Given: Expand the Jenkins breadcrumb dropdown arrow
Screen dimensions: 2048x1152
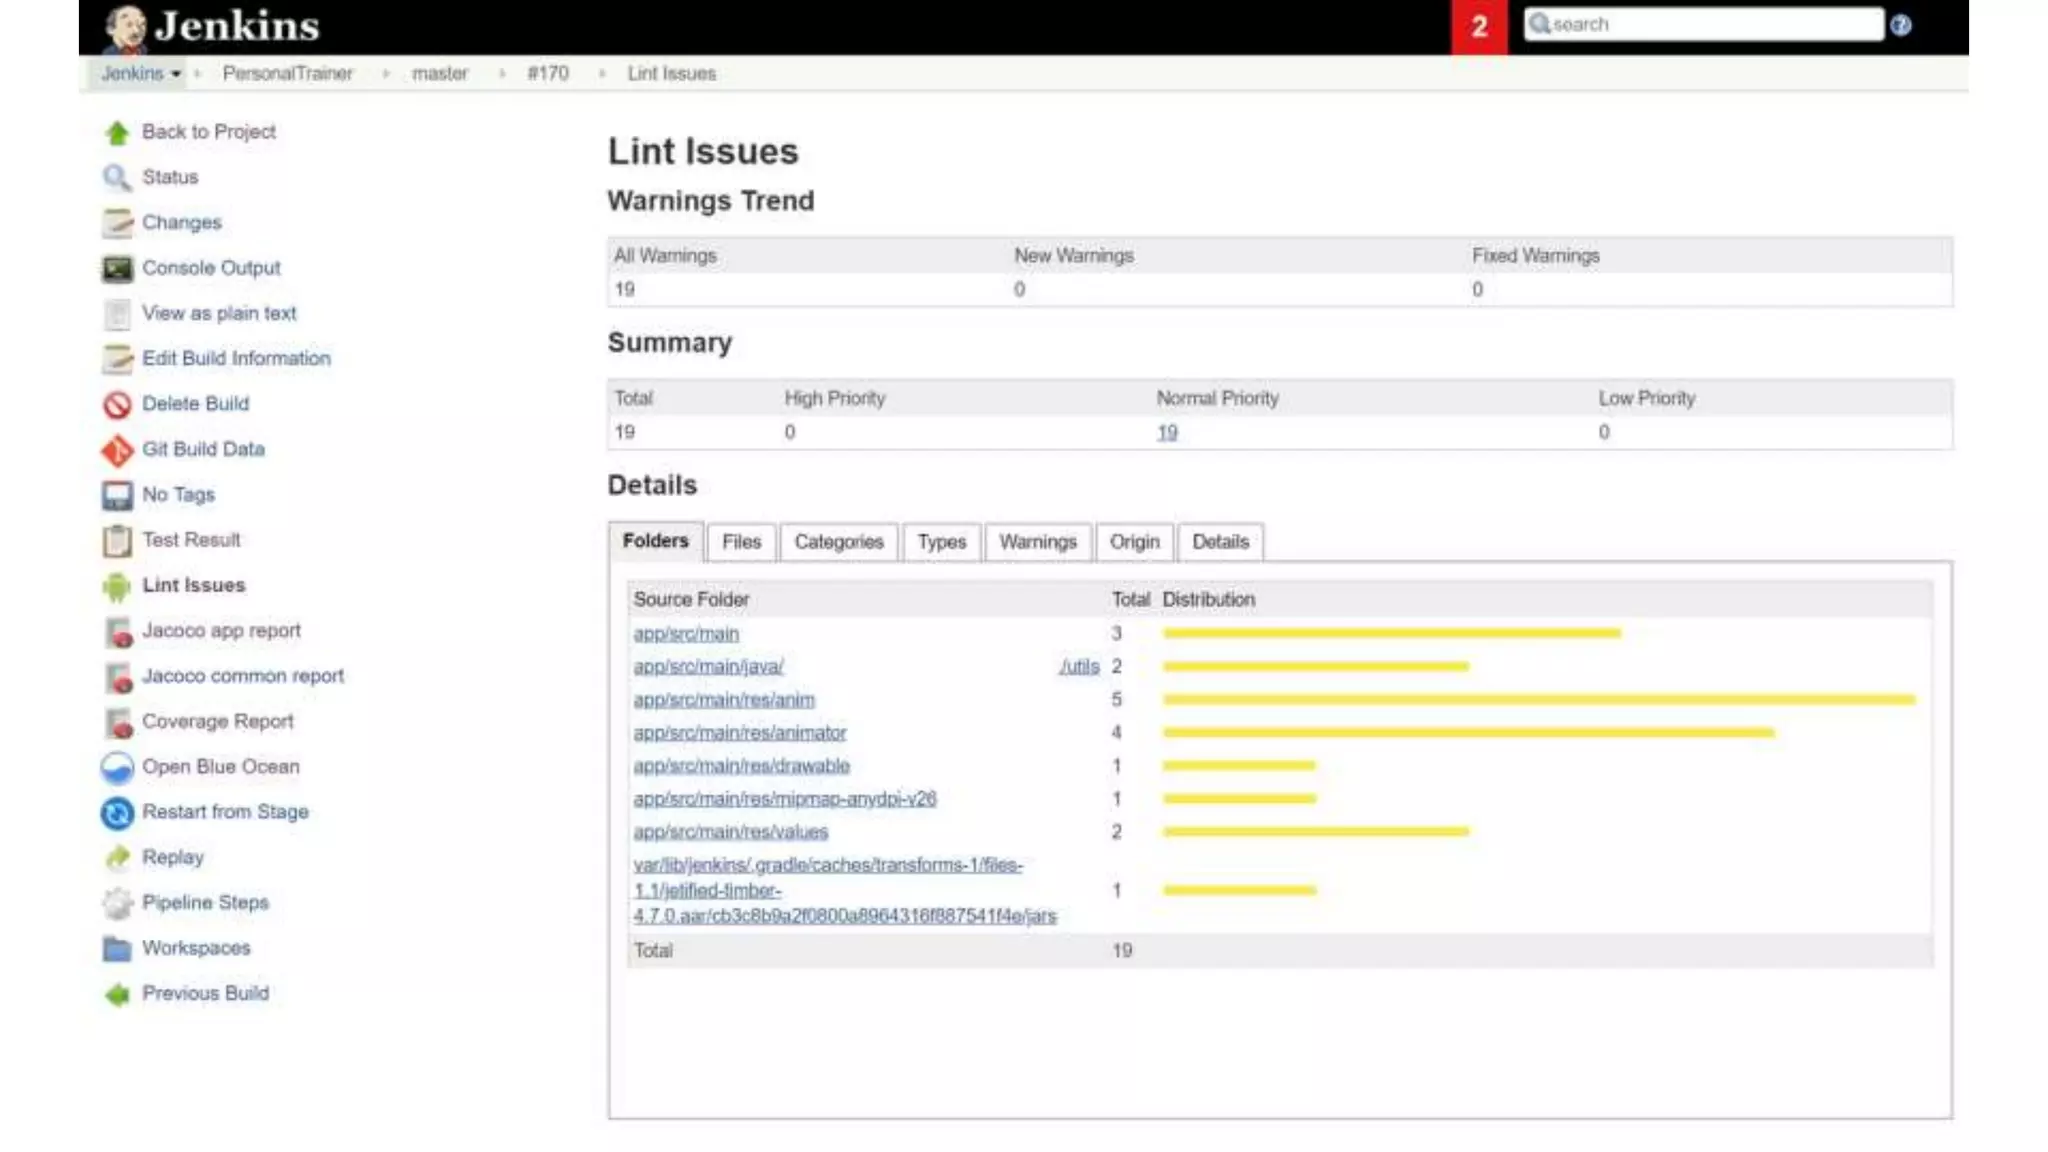Looking at the screenshot, I should click(x=176, y=74).
